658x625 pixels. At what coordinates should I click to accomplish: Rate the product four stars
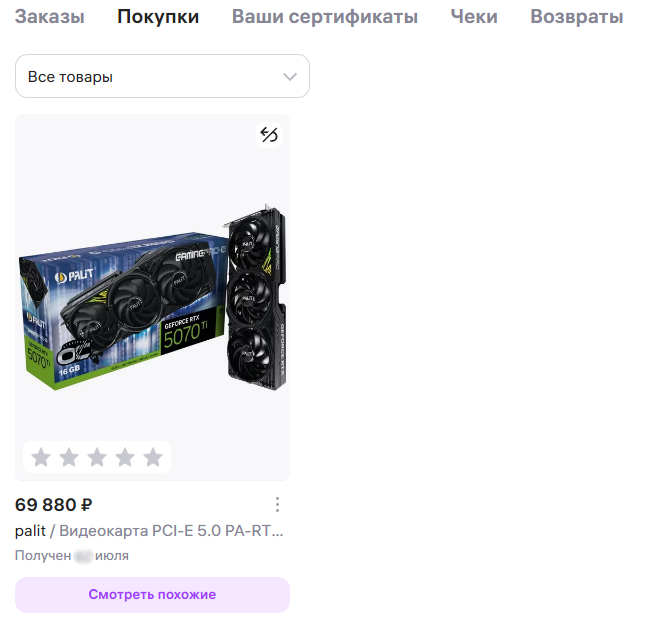tap(125, 457)
